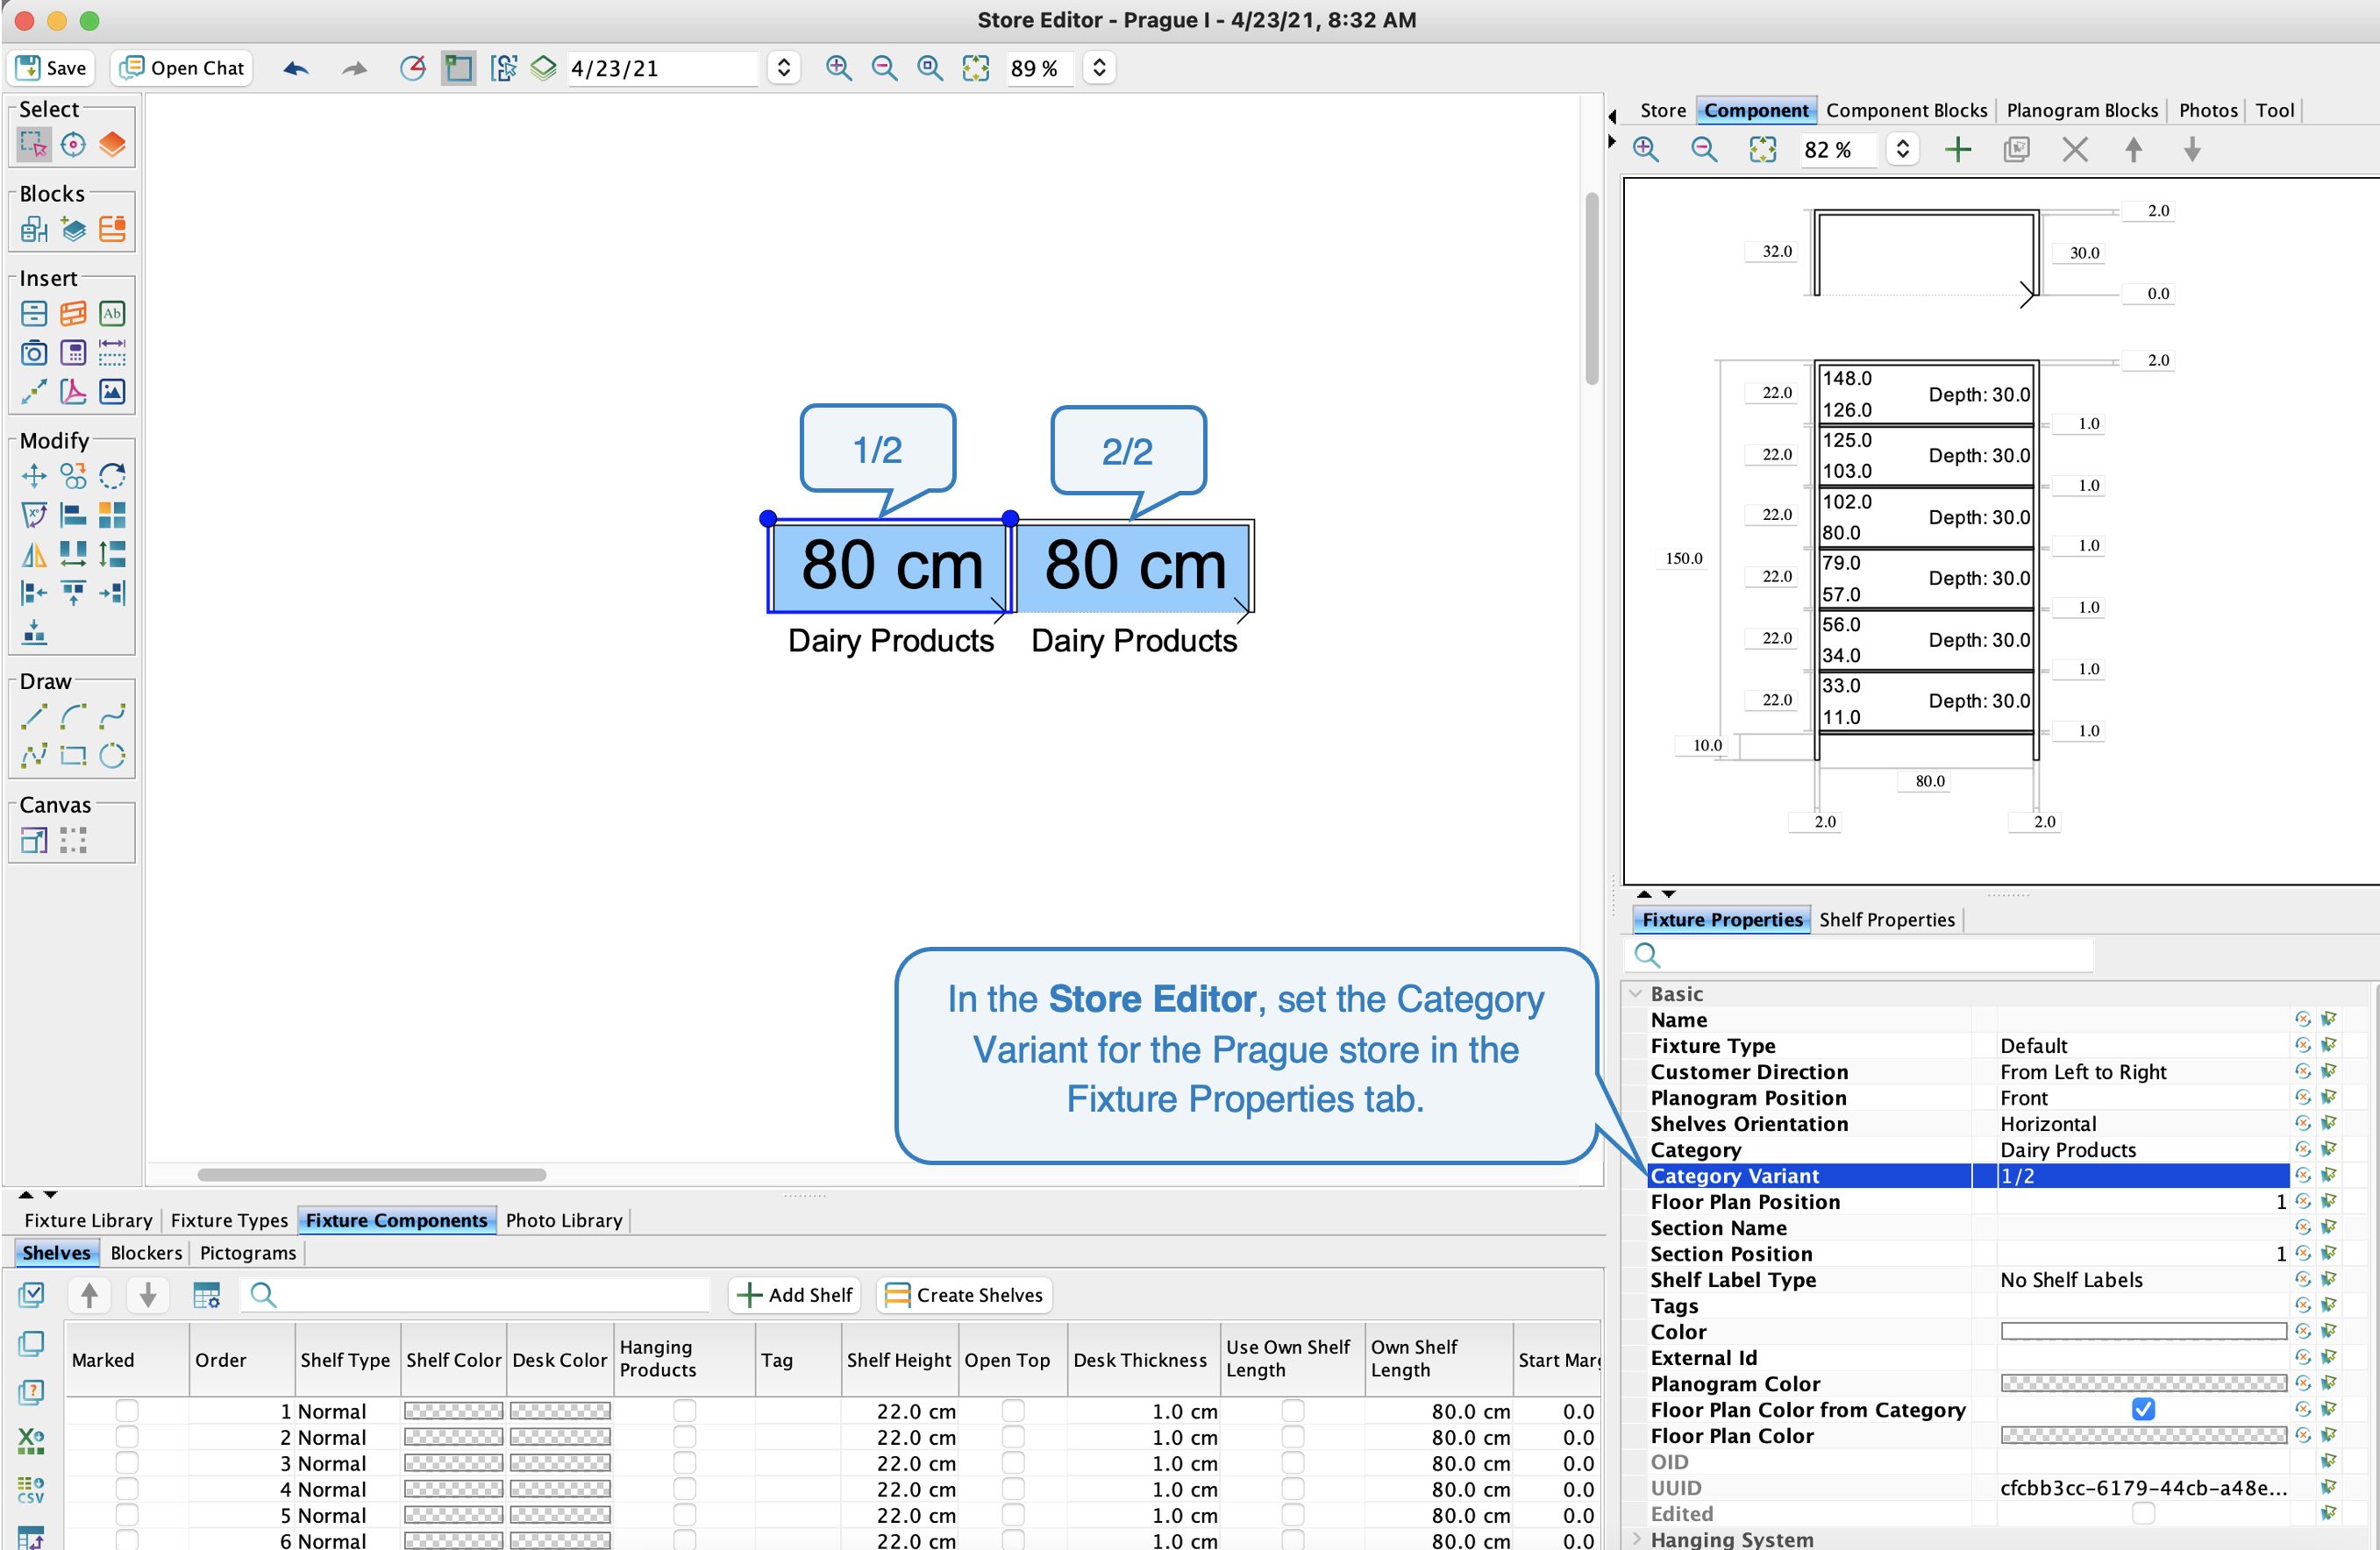The image size is (2380, 1550).
Task: Click the zoom stepper beside 82 % in the Component panel
Action: coord(1902,150)
